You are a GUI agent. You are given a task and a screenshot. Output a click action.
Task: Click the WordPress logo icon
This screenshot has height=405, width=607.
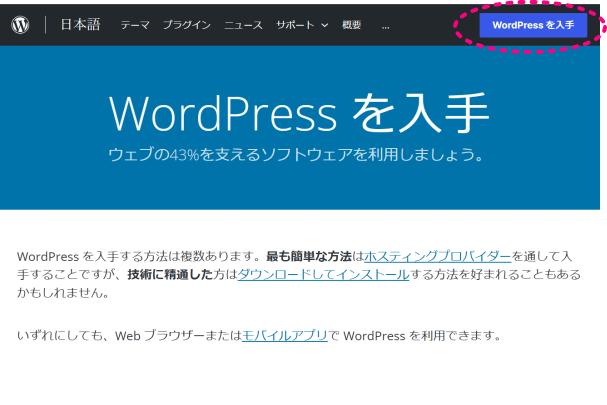point(20,25)
